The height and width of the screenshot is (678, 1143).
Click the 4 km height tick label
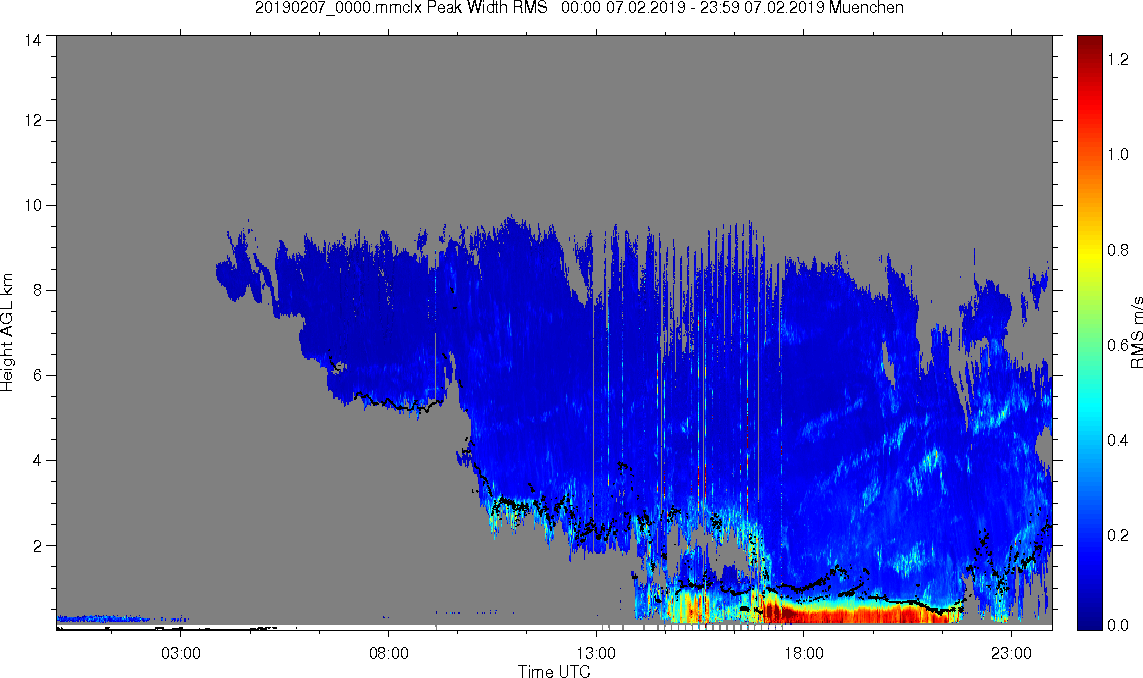point(37,461)
